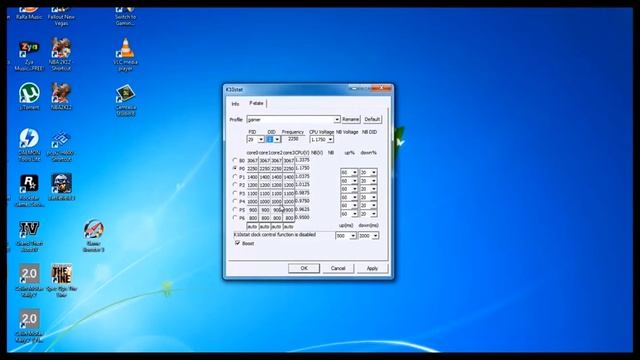The image size is (640, 360).
Task: Confirm with the OK button
Action: [x=304, y=268]
